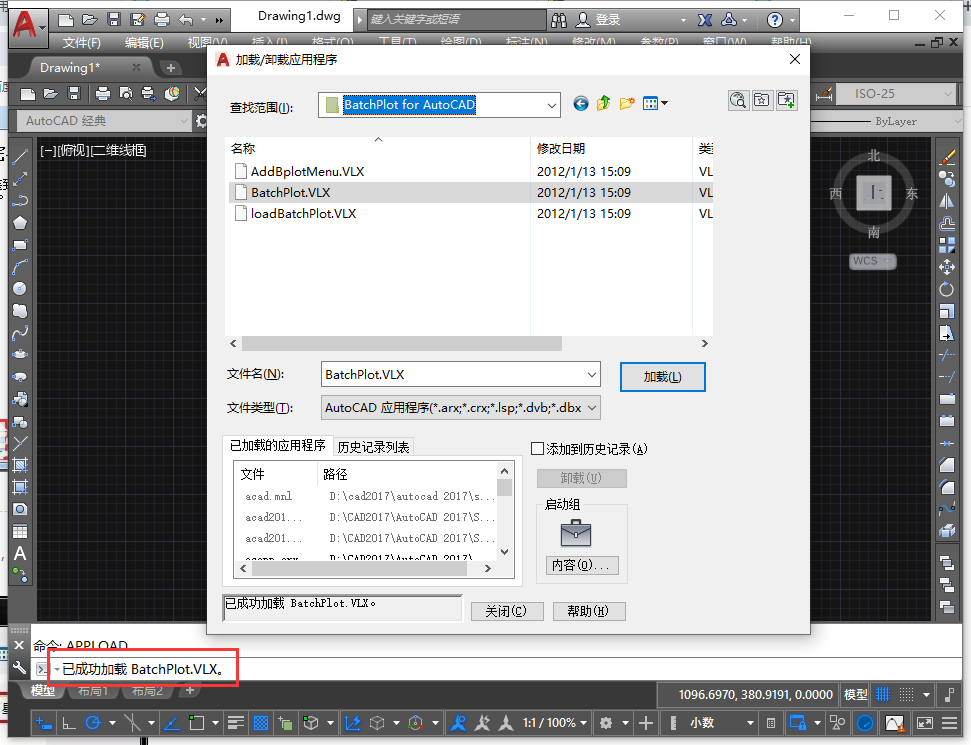971x745 pixels.
Task: Click the 关闭(C) button
Action: [x=507, y=611]
